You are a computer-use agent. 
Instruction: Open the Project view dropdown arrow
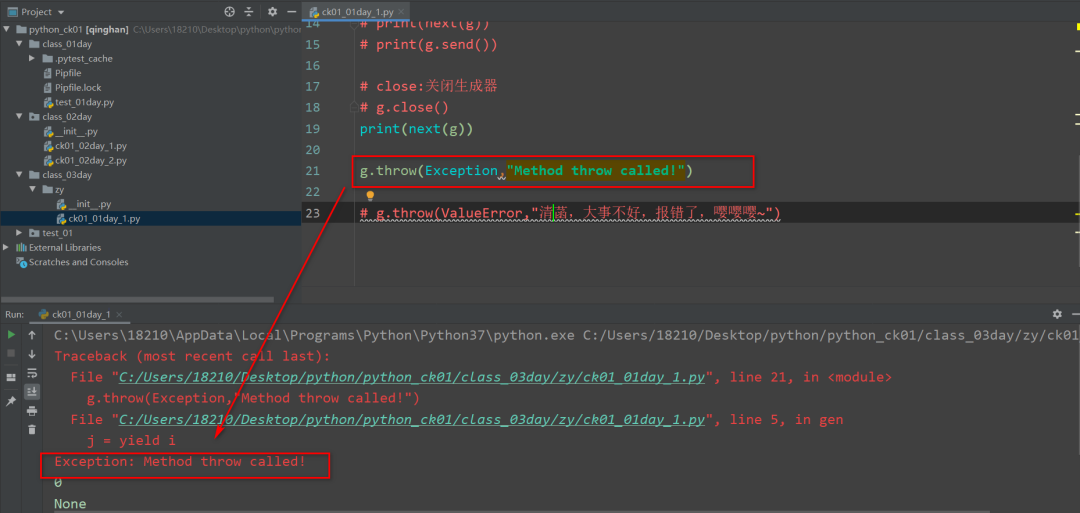[61, 12]
